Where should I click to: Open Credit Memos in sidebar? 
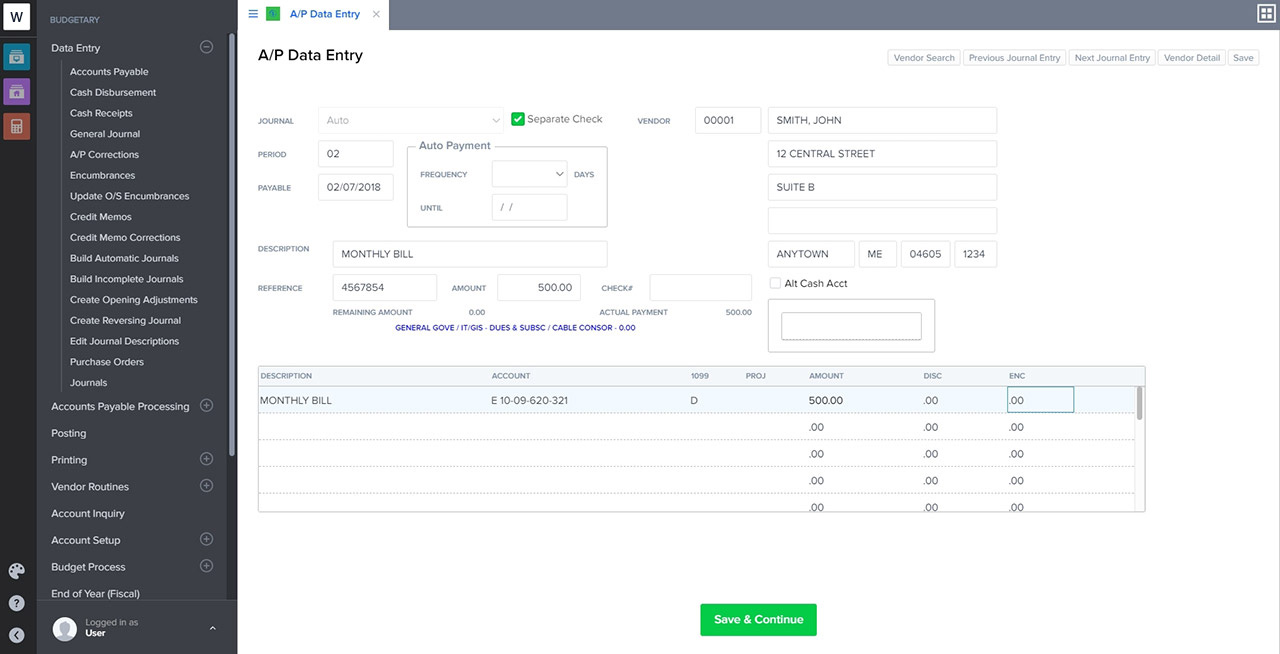[x=101, y=217]
